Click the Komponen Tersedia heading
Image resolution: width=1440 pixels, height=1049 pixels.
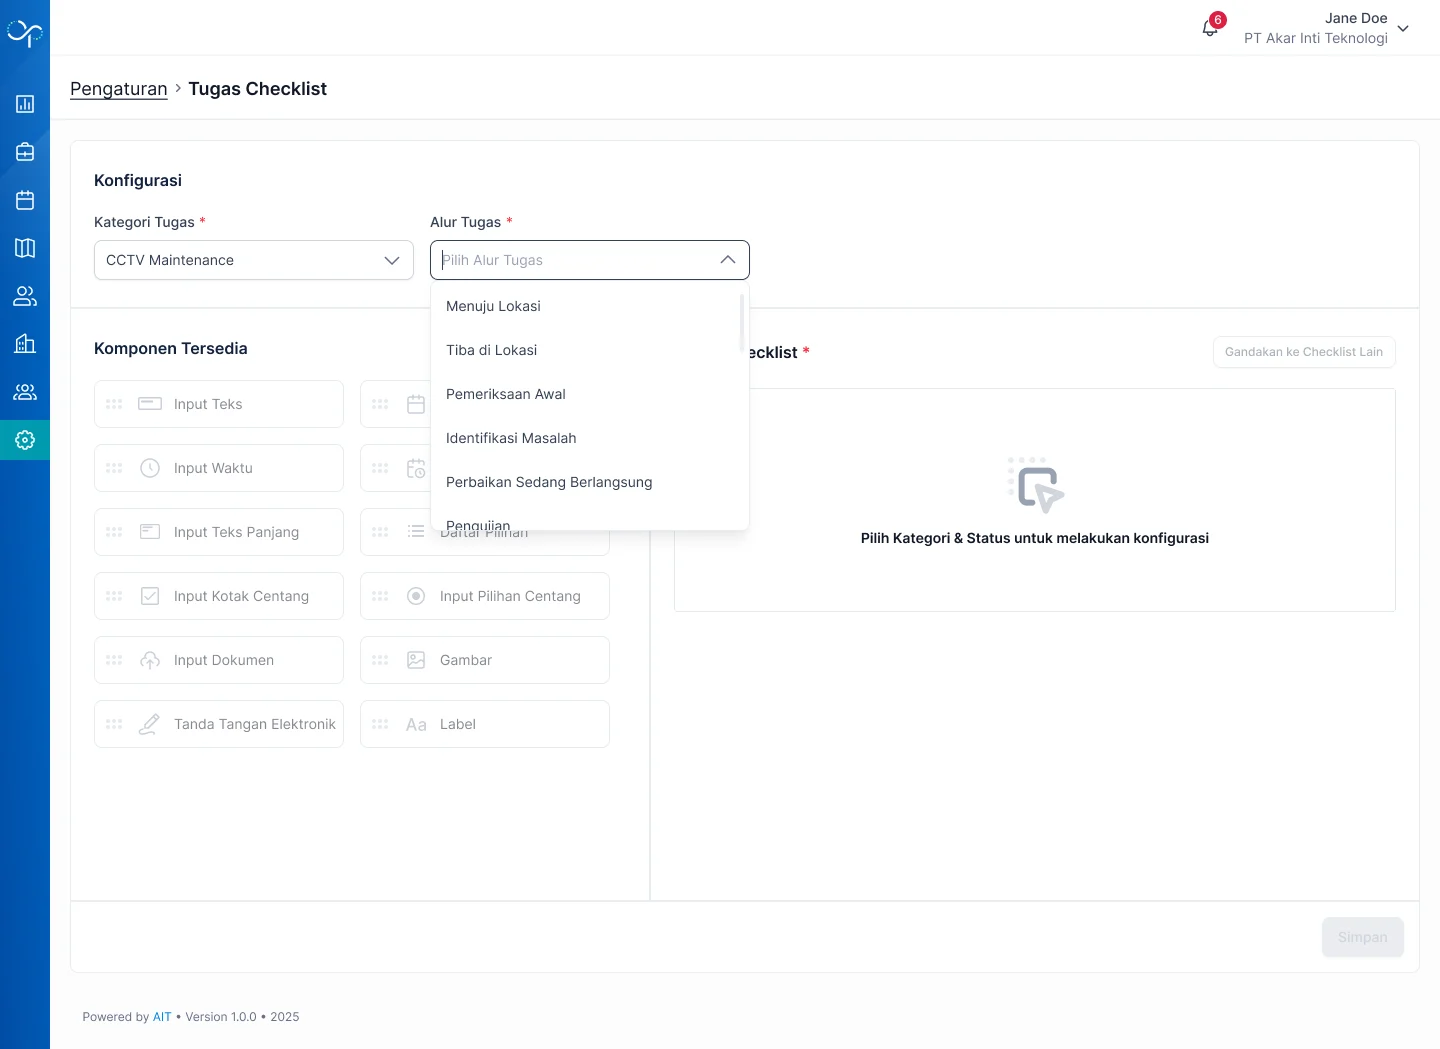coord(171,348)
